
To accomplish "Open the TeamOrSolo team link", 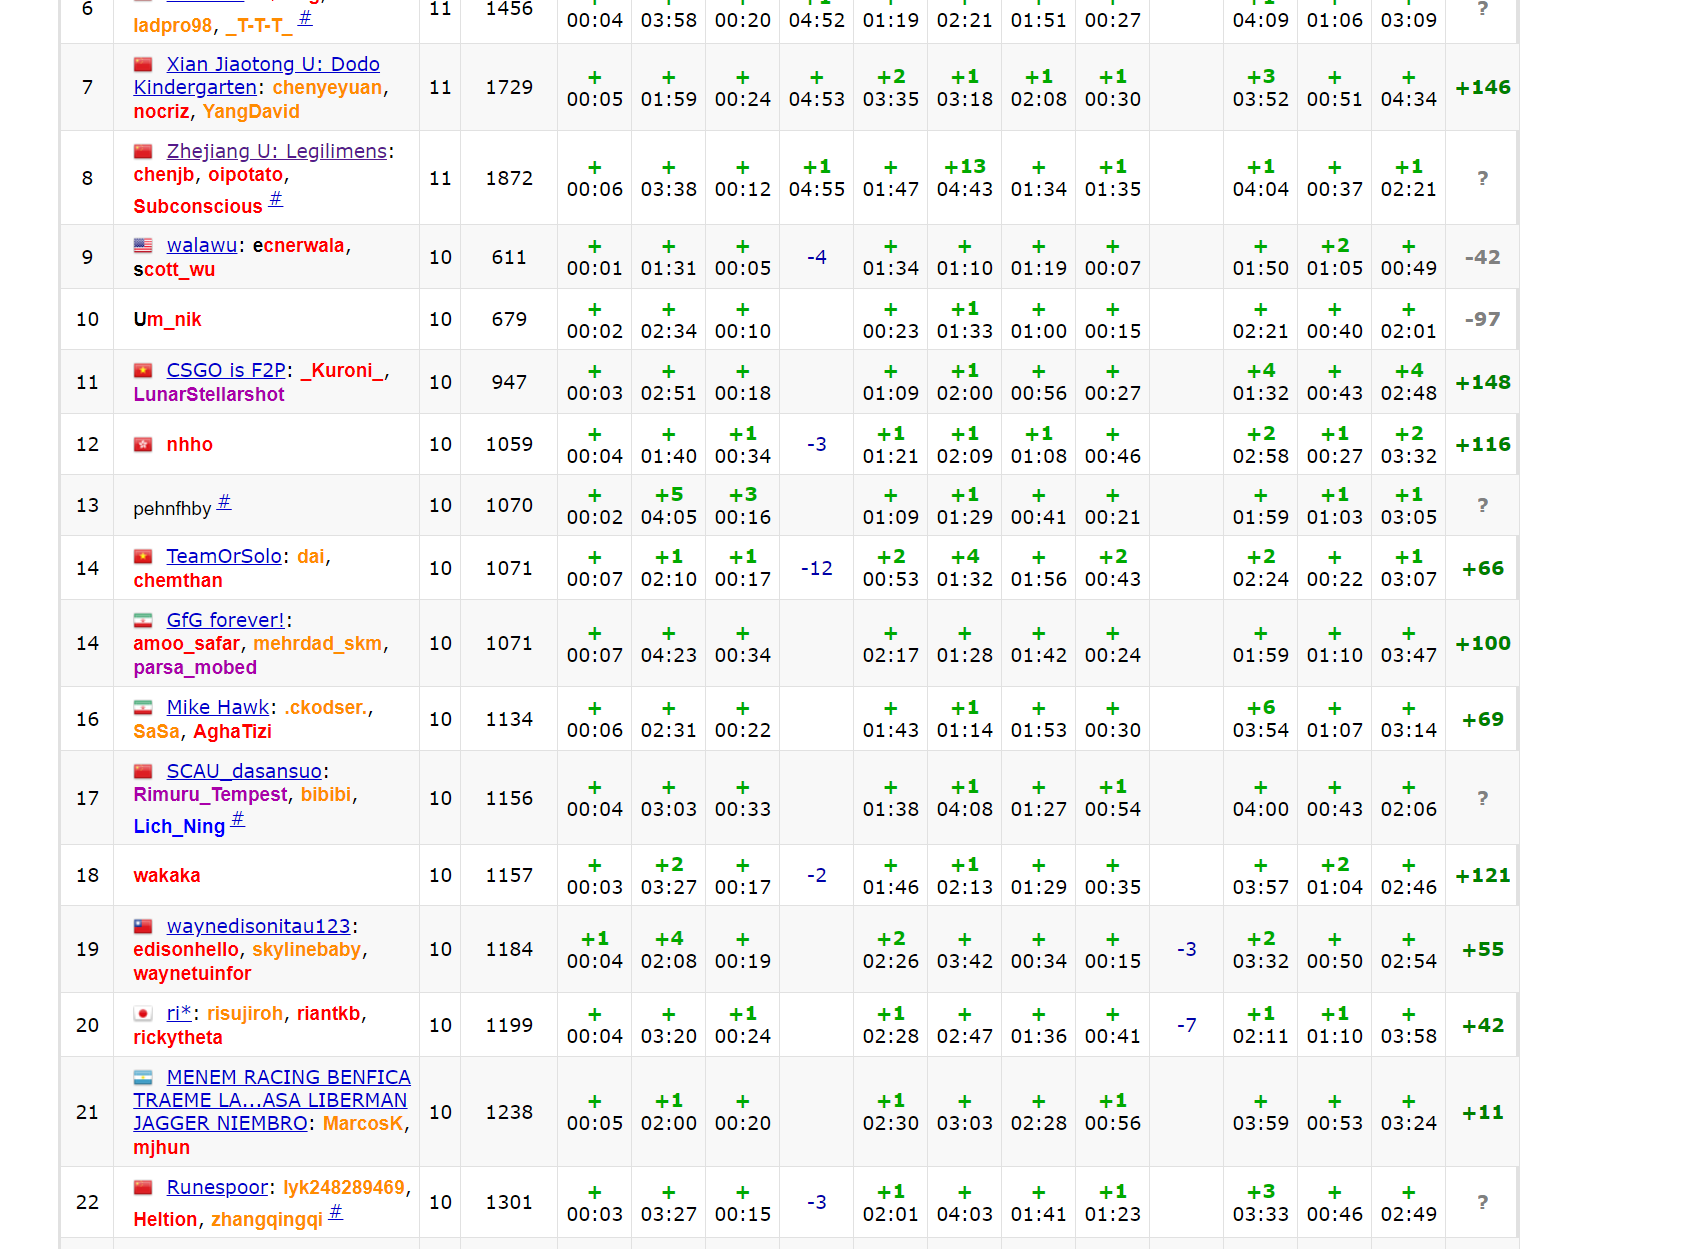I will coord(224,556).
